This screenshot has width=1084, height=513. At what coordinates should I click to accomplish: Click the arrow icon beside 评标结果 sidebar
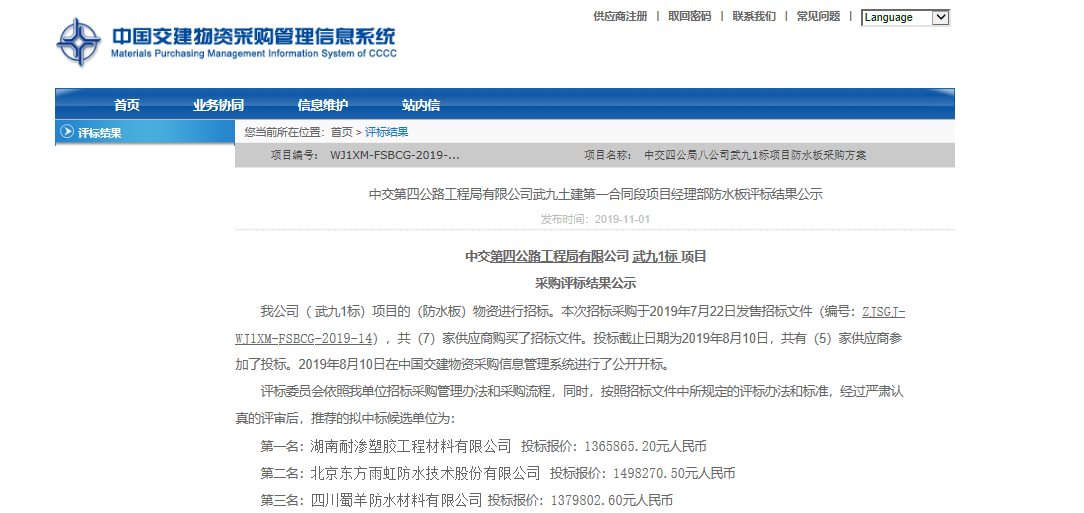click(x=67, y=131)
